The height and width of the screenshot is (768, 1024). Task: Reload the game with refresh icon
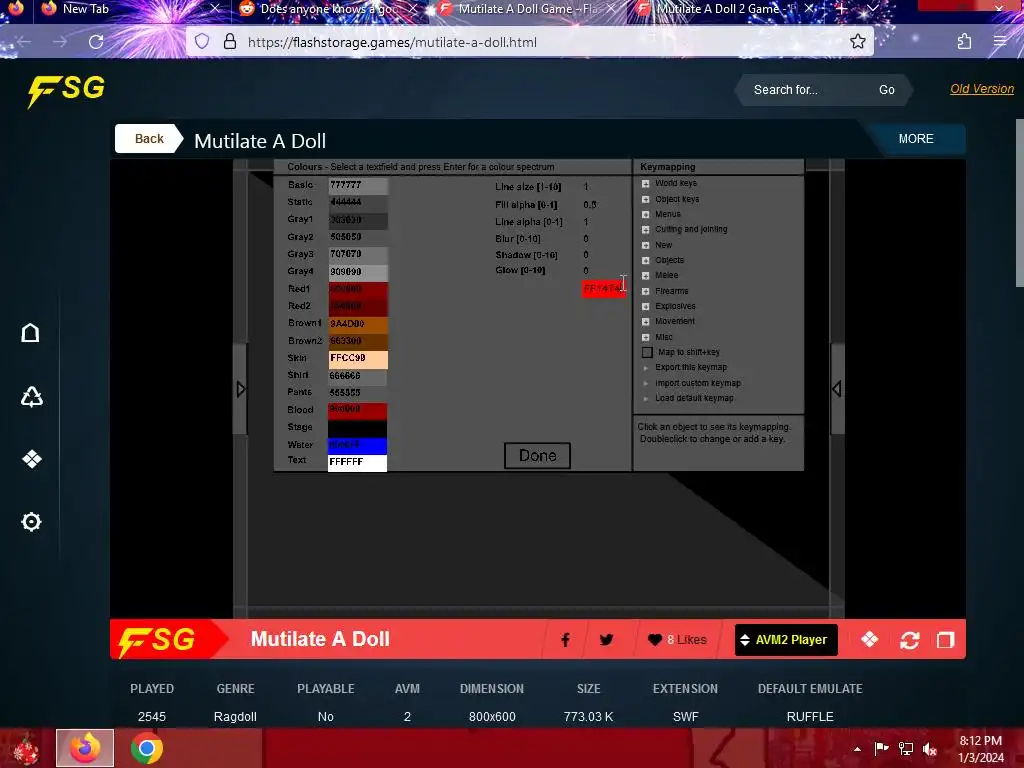[909, 640]
